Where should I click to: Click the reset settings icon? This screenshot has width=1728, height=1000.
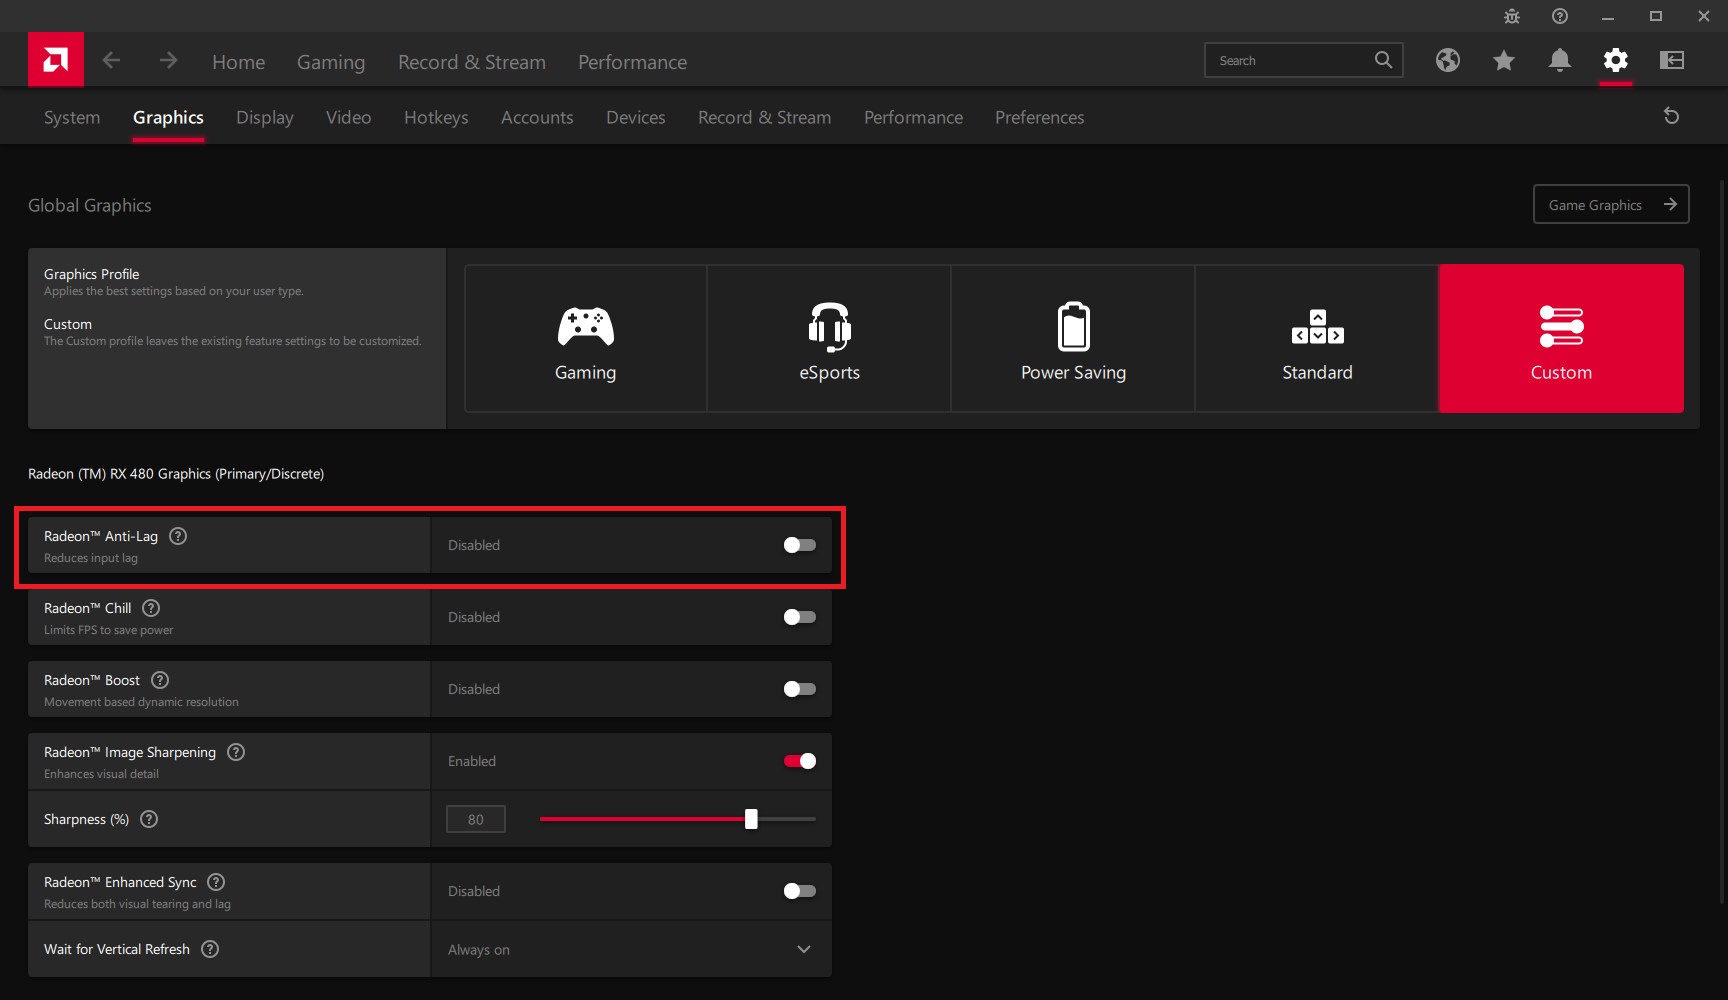(1671, 116)
